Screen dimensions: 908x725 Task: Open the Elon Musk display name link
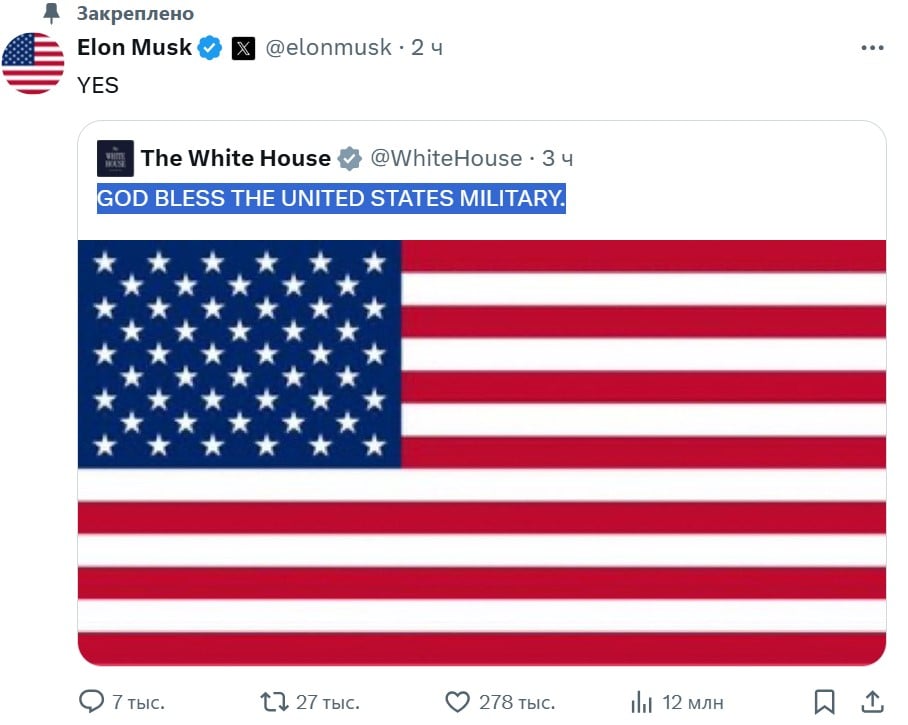(134, 47)
